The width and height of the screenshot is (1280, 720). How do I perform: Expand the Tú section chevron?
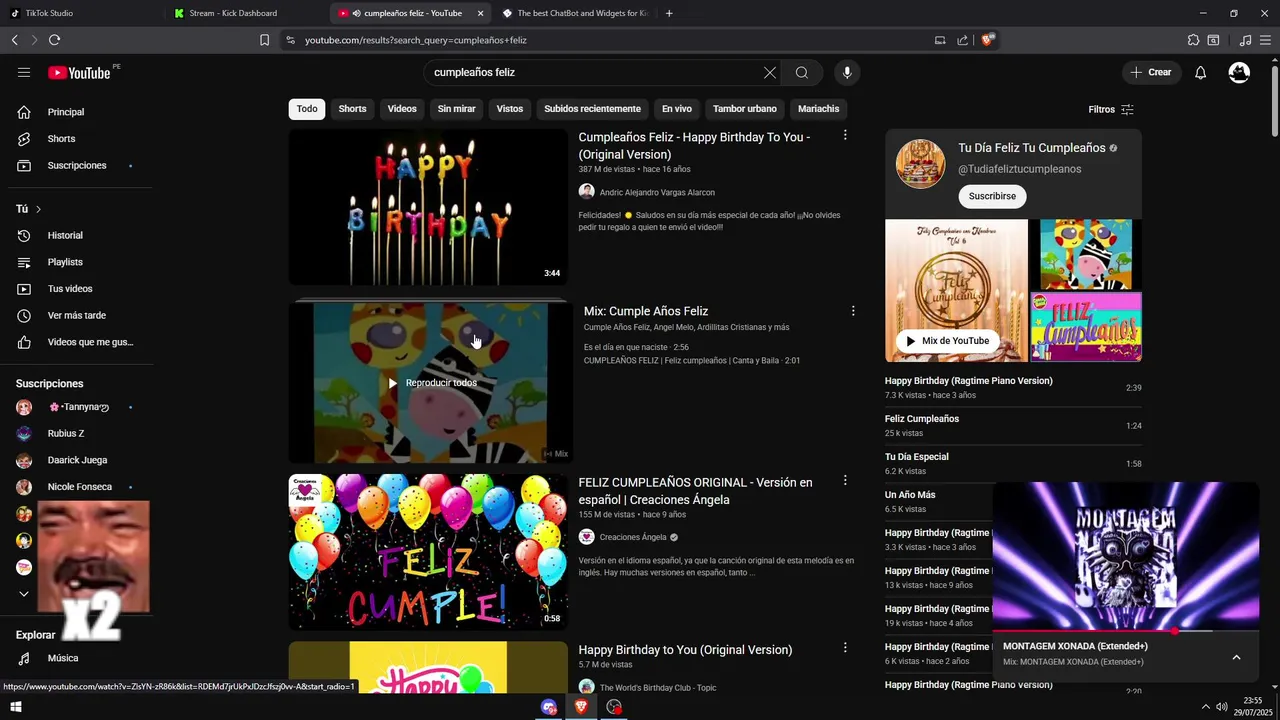tap(38, 209)
